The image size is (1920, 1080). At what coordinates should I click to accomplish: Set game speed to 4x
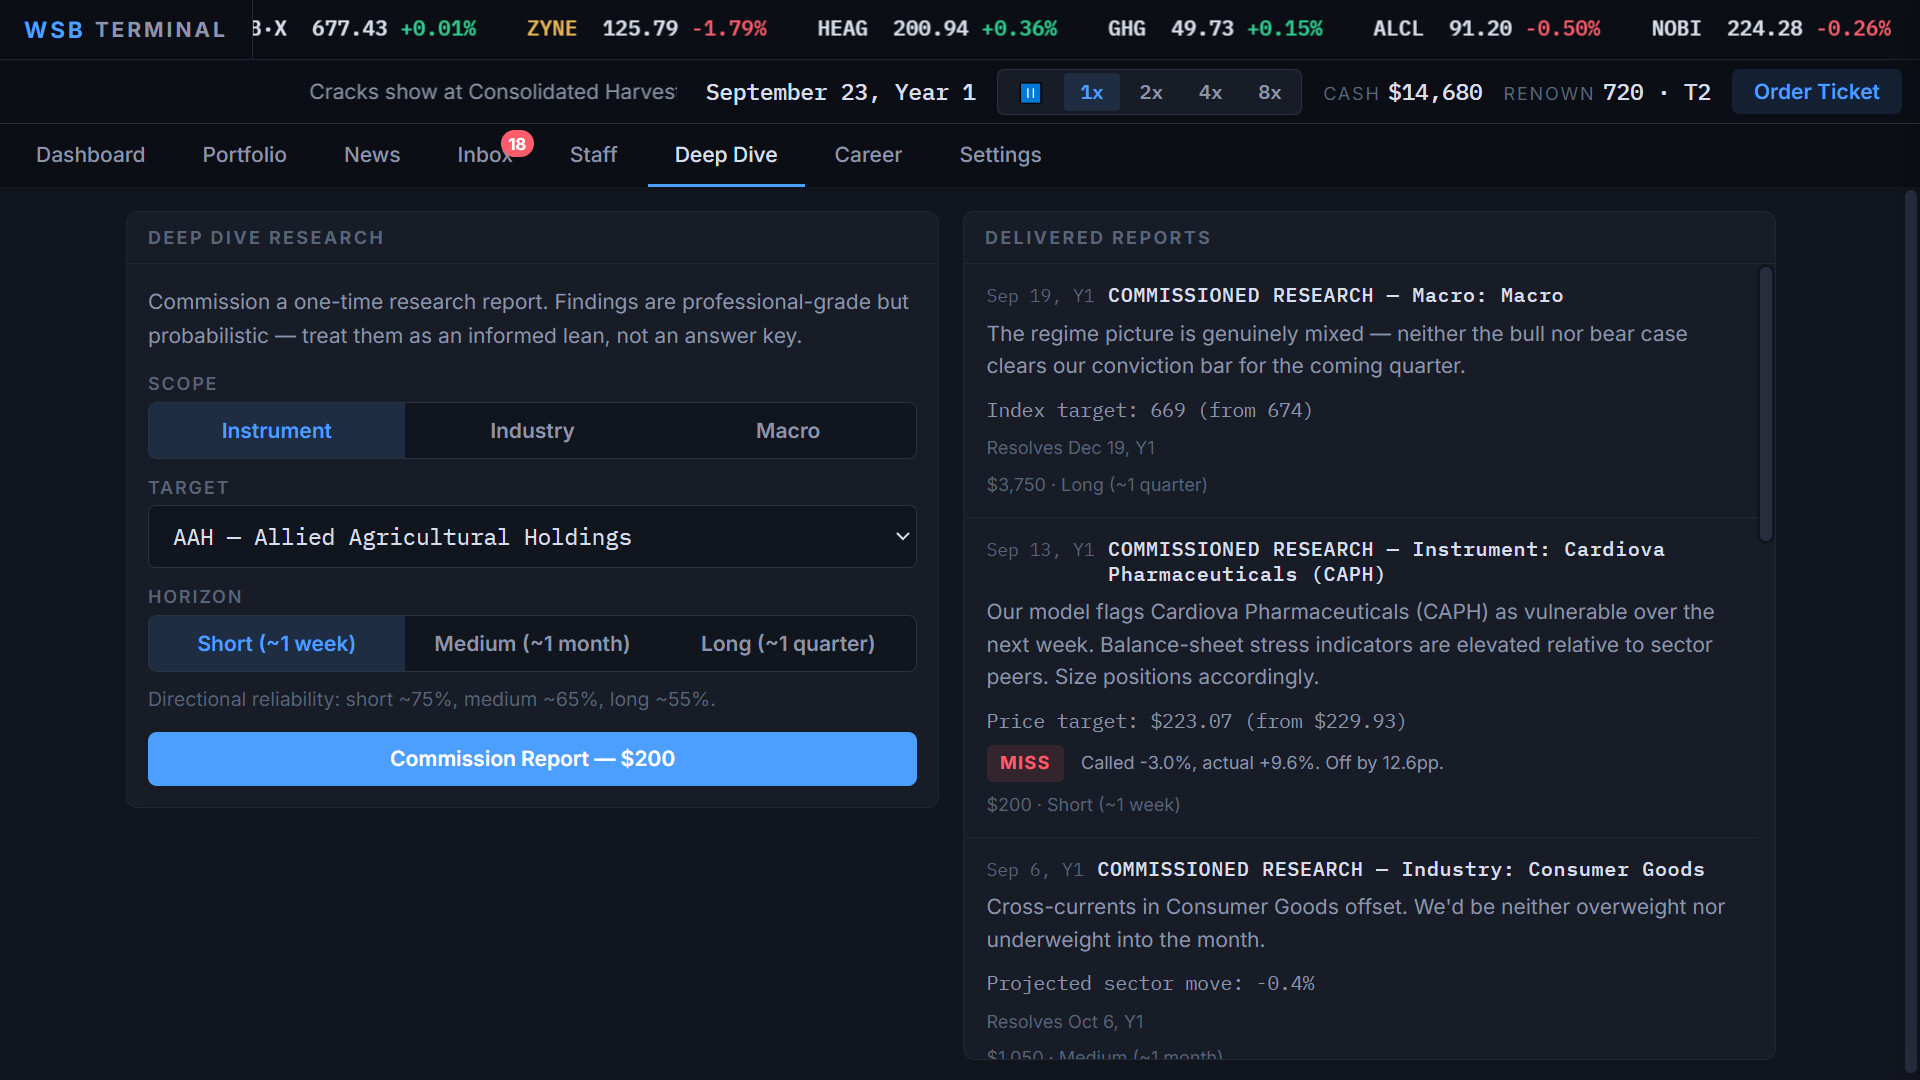1210,93
